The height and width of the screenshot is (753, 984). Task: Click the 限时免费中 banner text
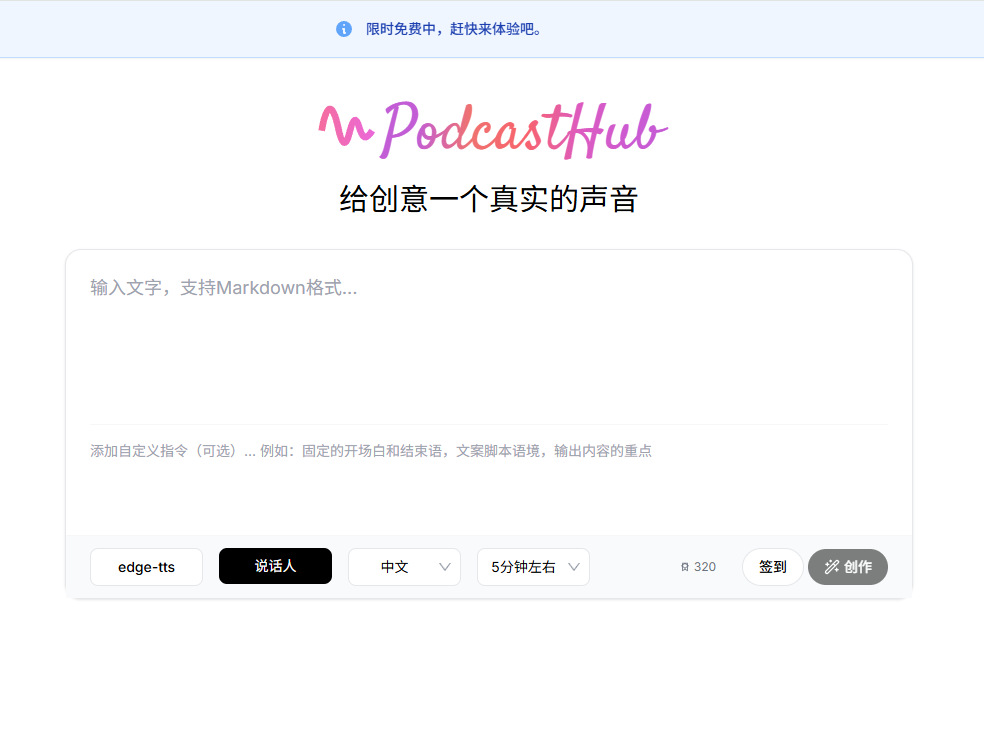454,29
